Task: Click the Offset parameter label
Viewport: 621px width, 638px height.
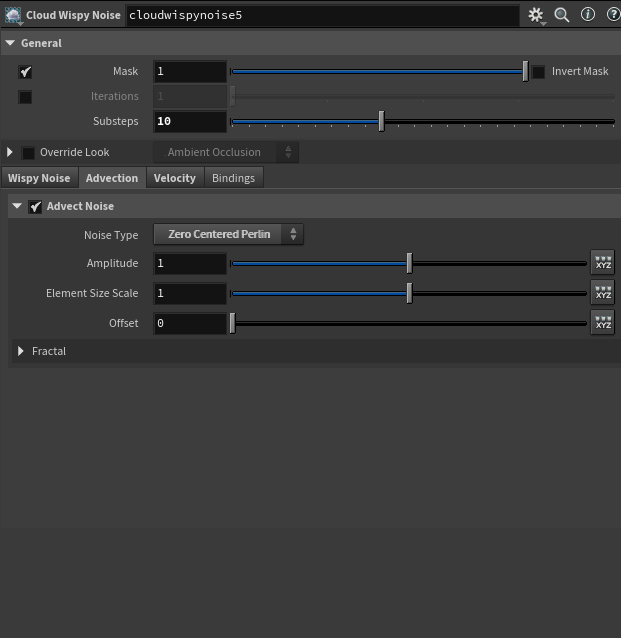Action: (124, 323)
